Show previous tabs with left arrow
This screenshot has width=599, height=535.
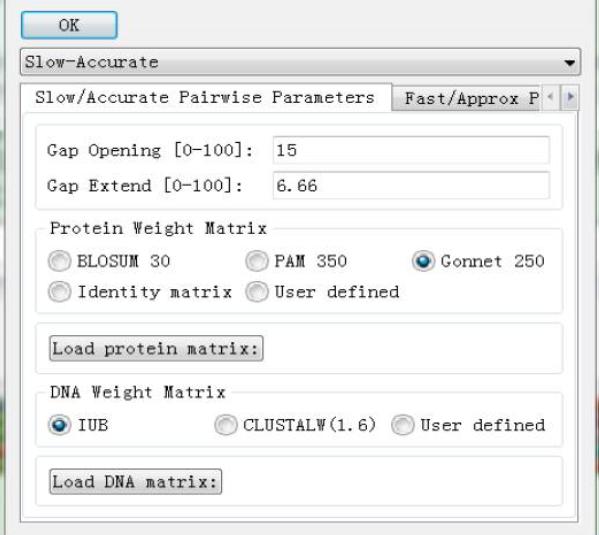pos(550,97)
